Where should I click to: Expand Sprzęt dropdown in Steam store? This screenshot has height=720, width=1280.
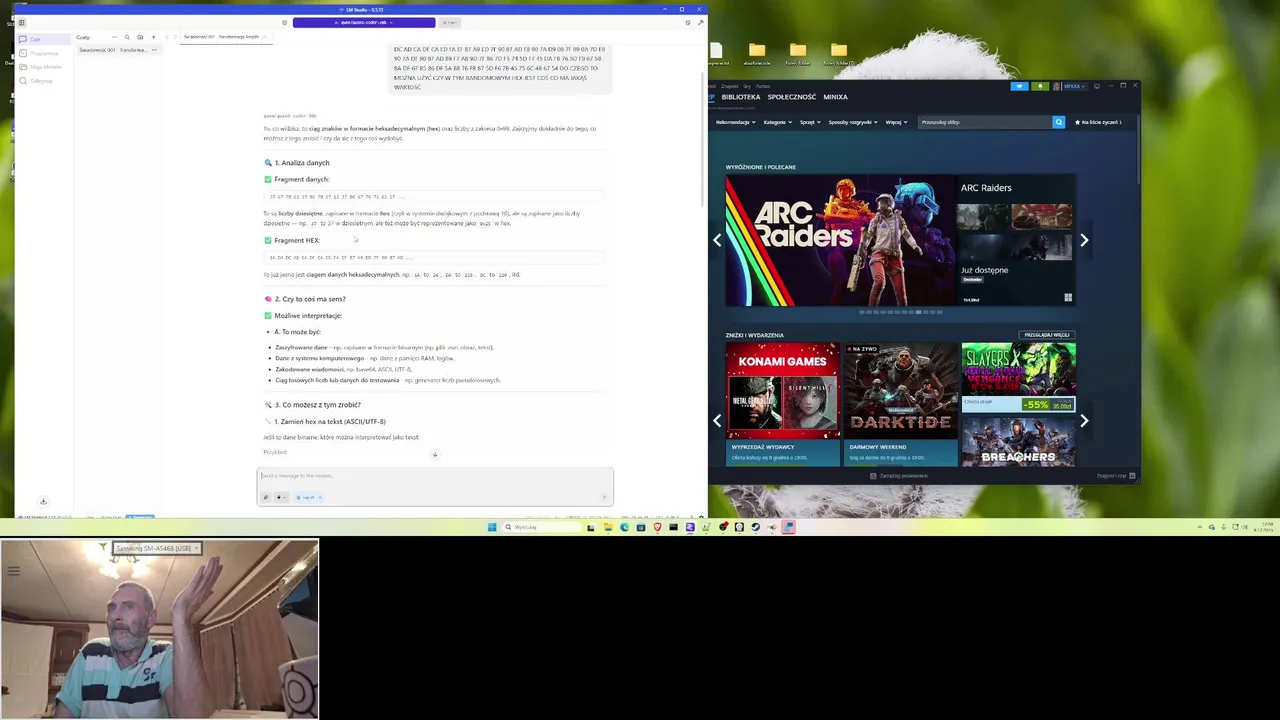810,122
